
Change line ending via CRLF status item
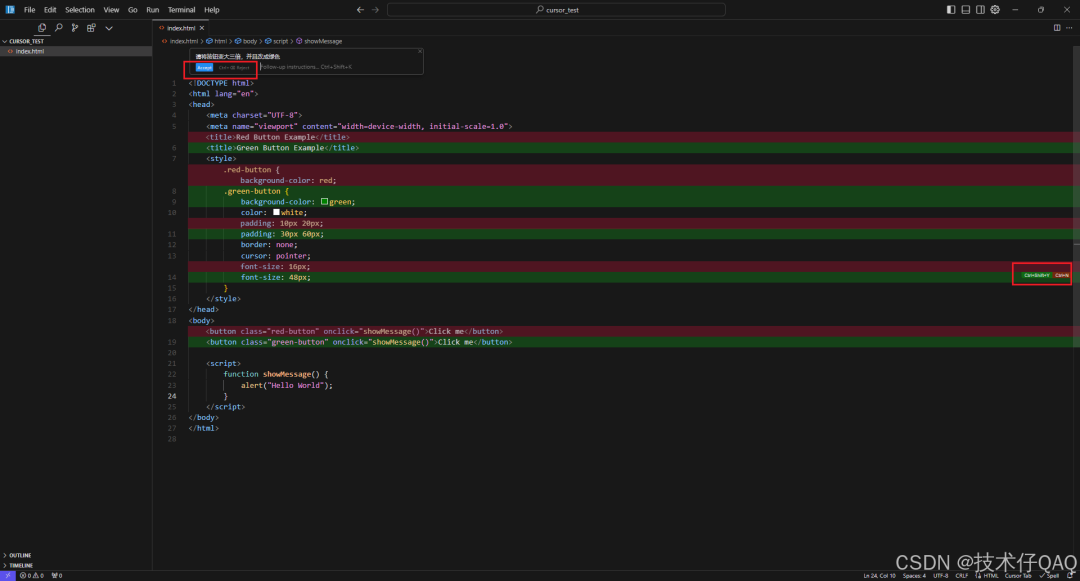pyautogui.click(x=962, y=575)
